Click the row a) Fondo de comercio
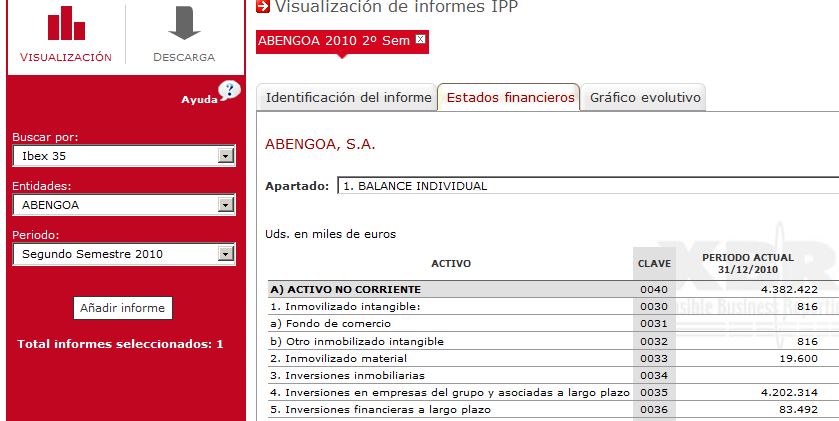Image resolution: width=839 pixels, height=421 pixels. (553, 324)
